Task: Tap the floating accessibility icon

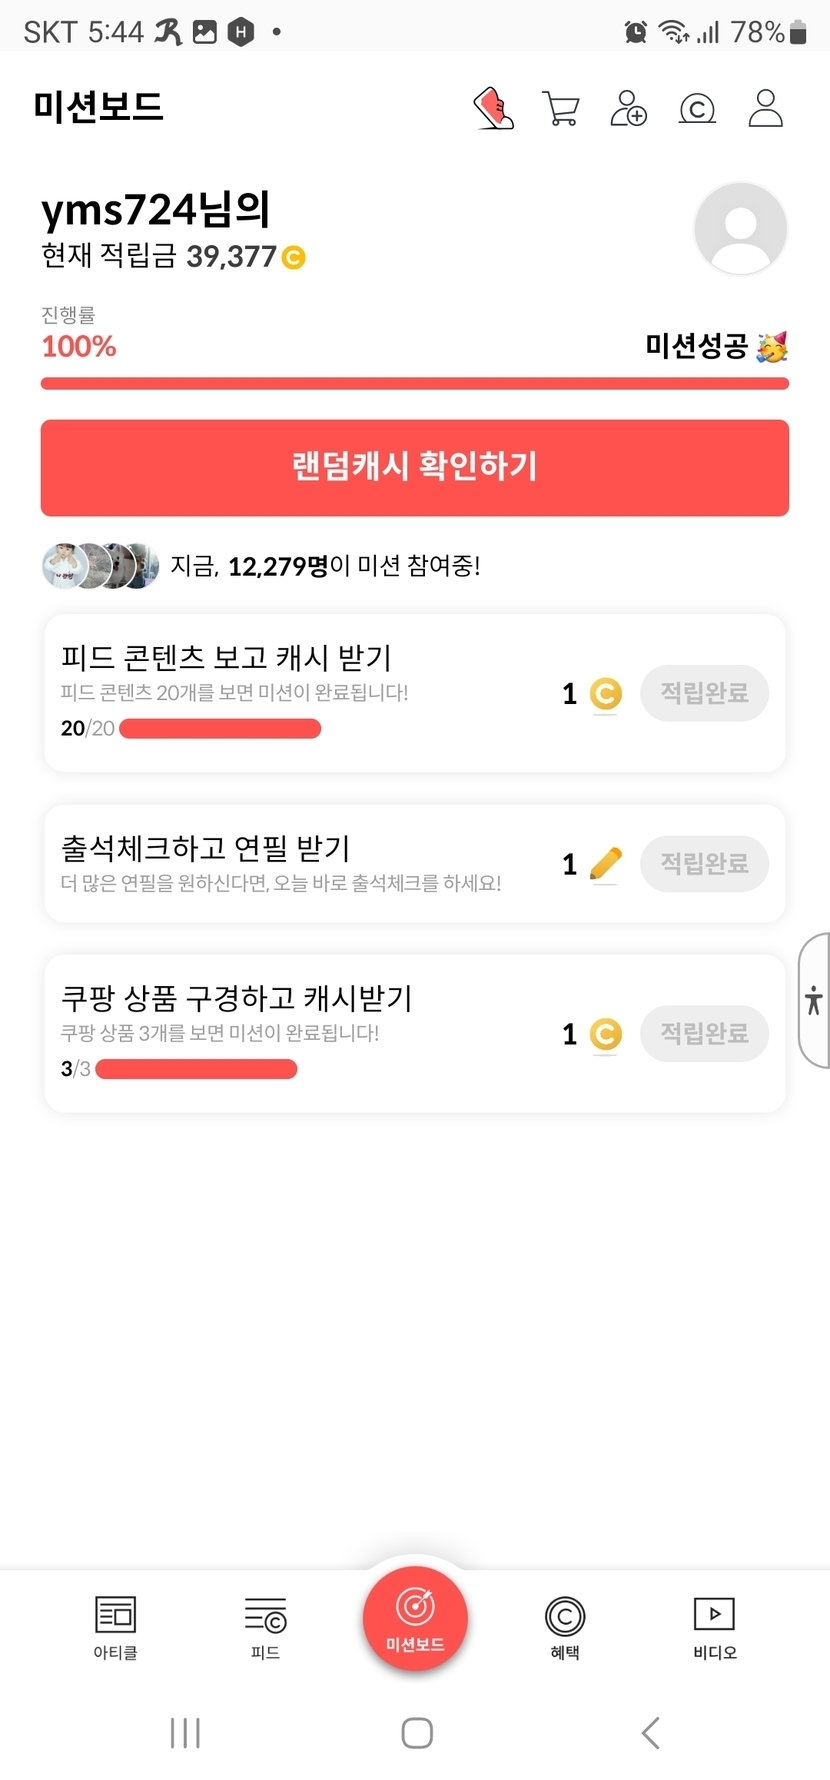Action: click(x=814, y=1000)
